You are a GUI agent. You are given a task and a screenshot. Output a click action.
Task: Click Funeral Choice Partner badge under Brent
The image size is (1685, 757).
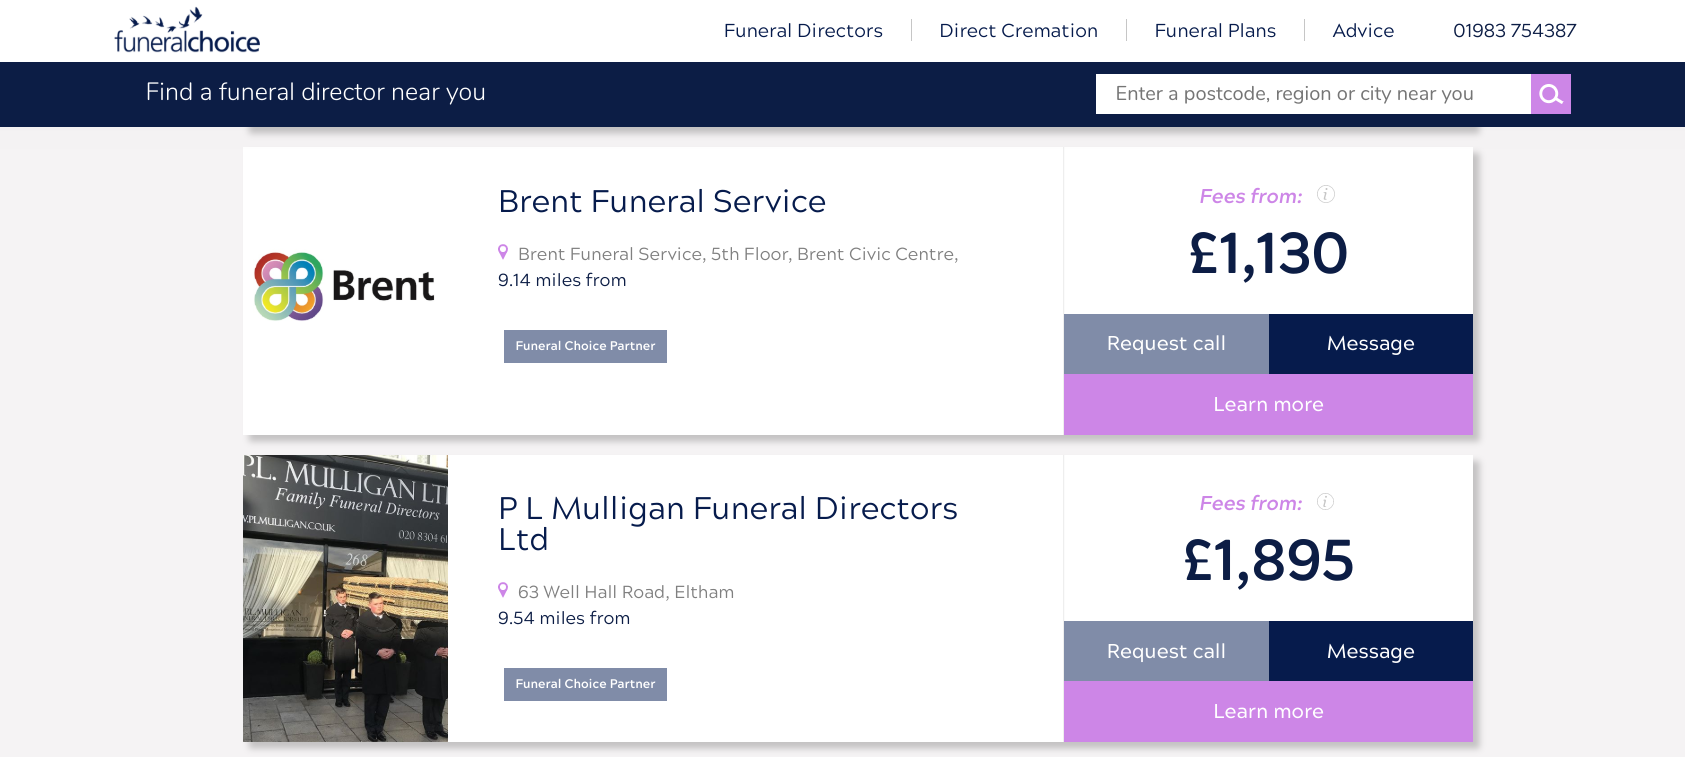(585, 346)
